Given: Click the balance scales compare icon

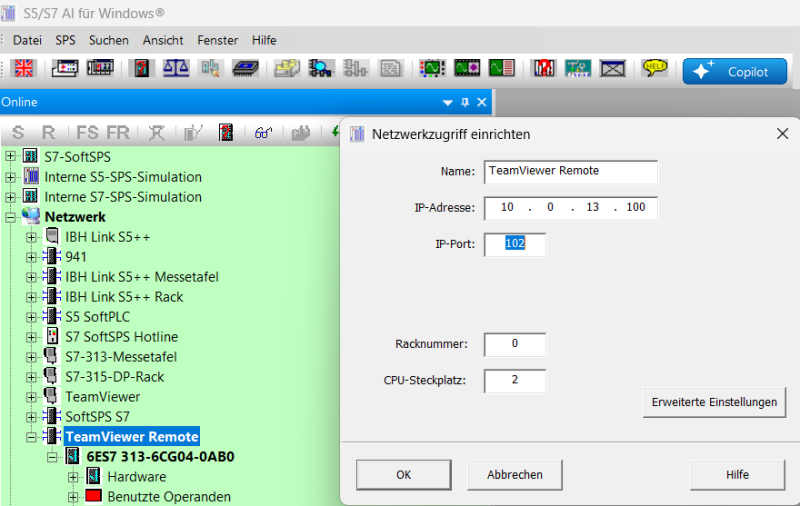Looking at the screenshot, I should 176,68.
